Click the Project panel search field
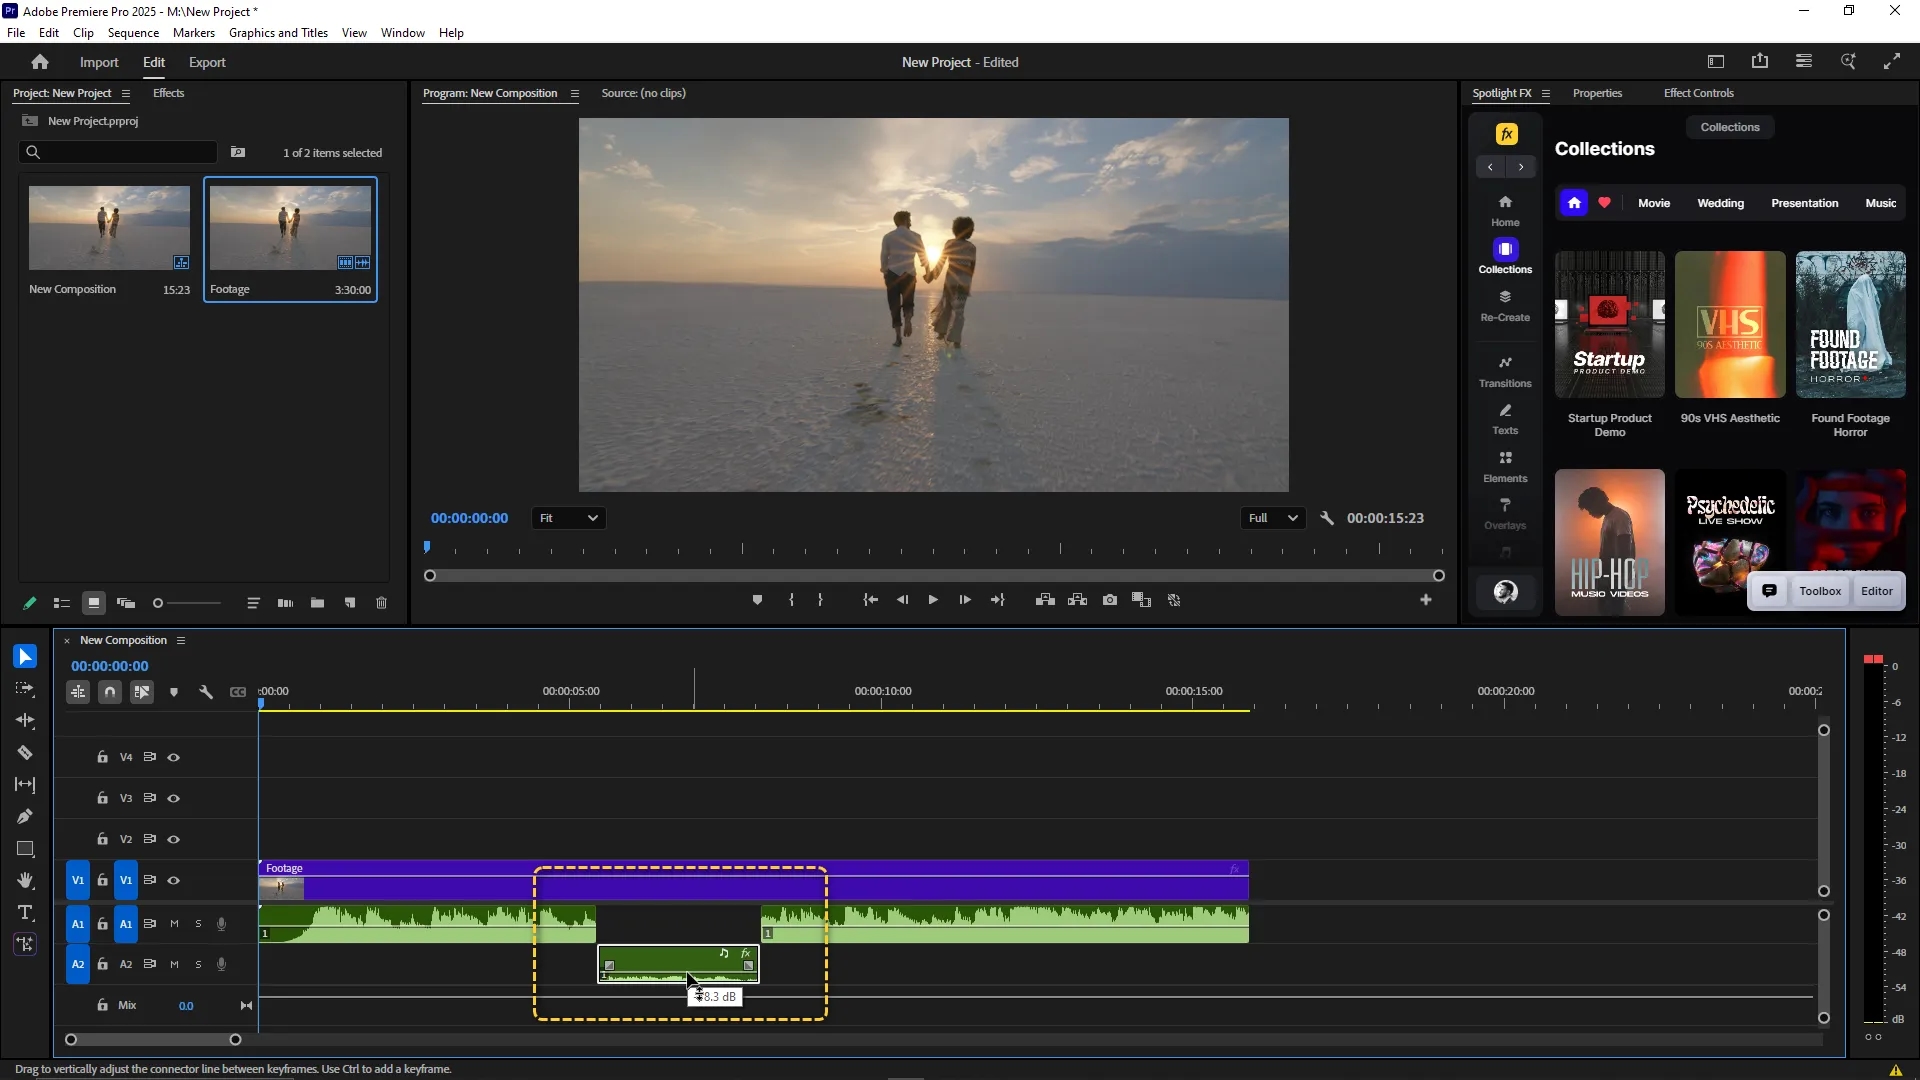The width and height of the screenshot is (1920, 1080). (x=118, y=152)
